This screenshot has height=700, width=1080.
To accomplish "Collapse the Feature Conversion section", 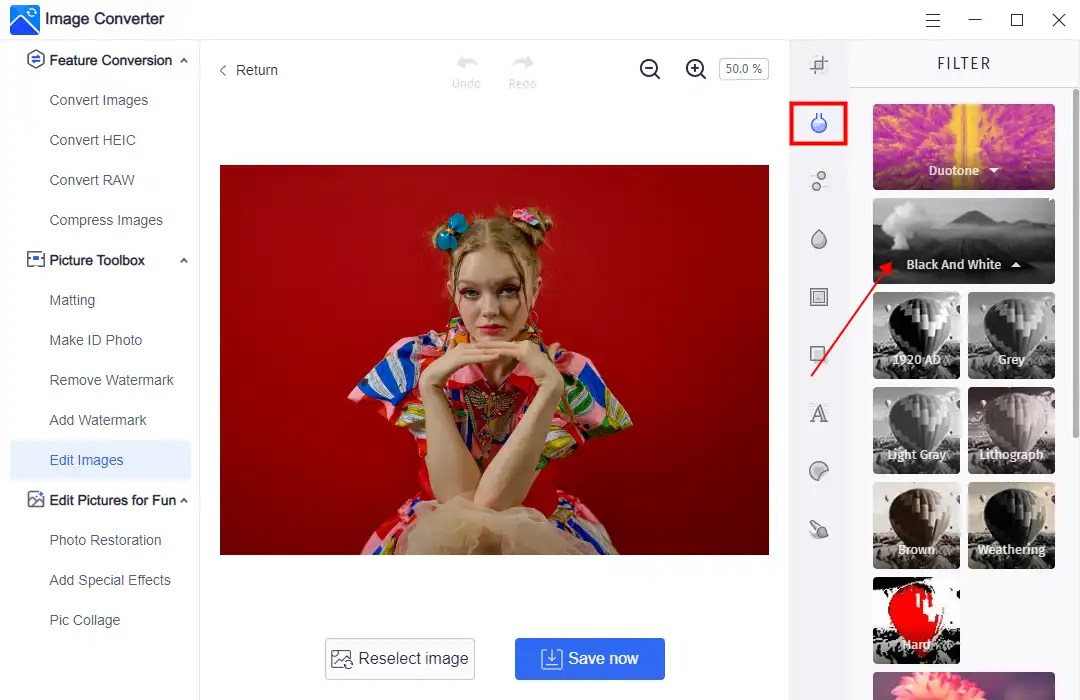I will (184, 61).
